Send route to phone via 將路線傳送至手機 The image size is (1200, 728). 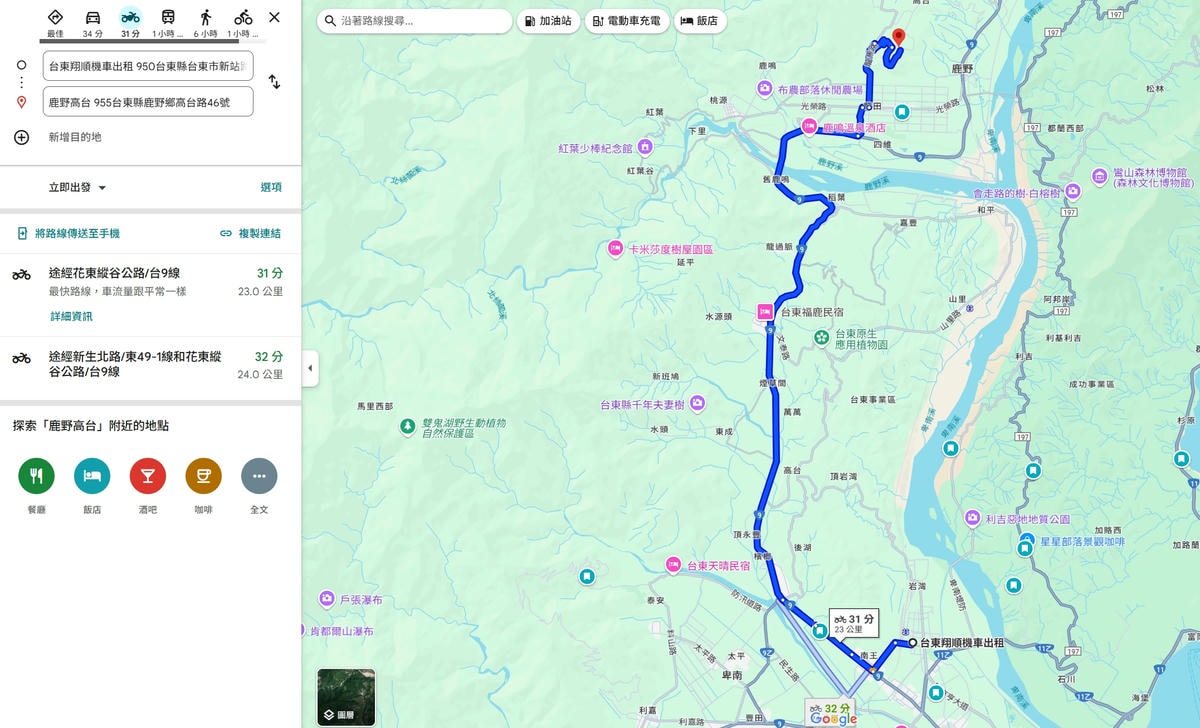click(68, 233)
